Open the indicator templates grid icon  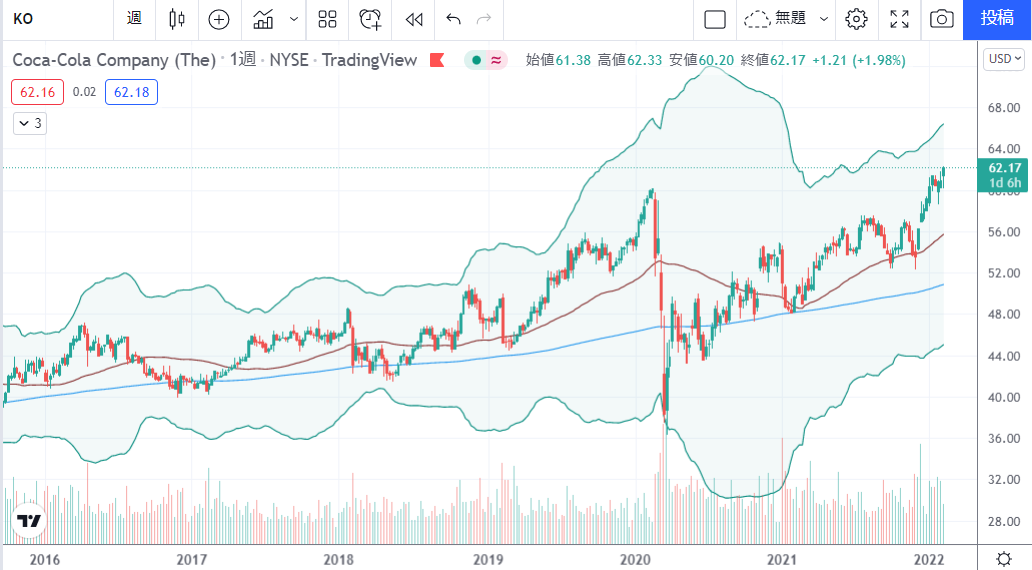click(327, 19)
